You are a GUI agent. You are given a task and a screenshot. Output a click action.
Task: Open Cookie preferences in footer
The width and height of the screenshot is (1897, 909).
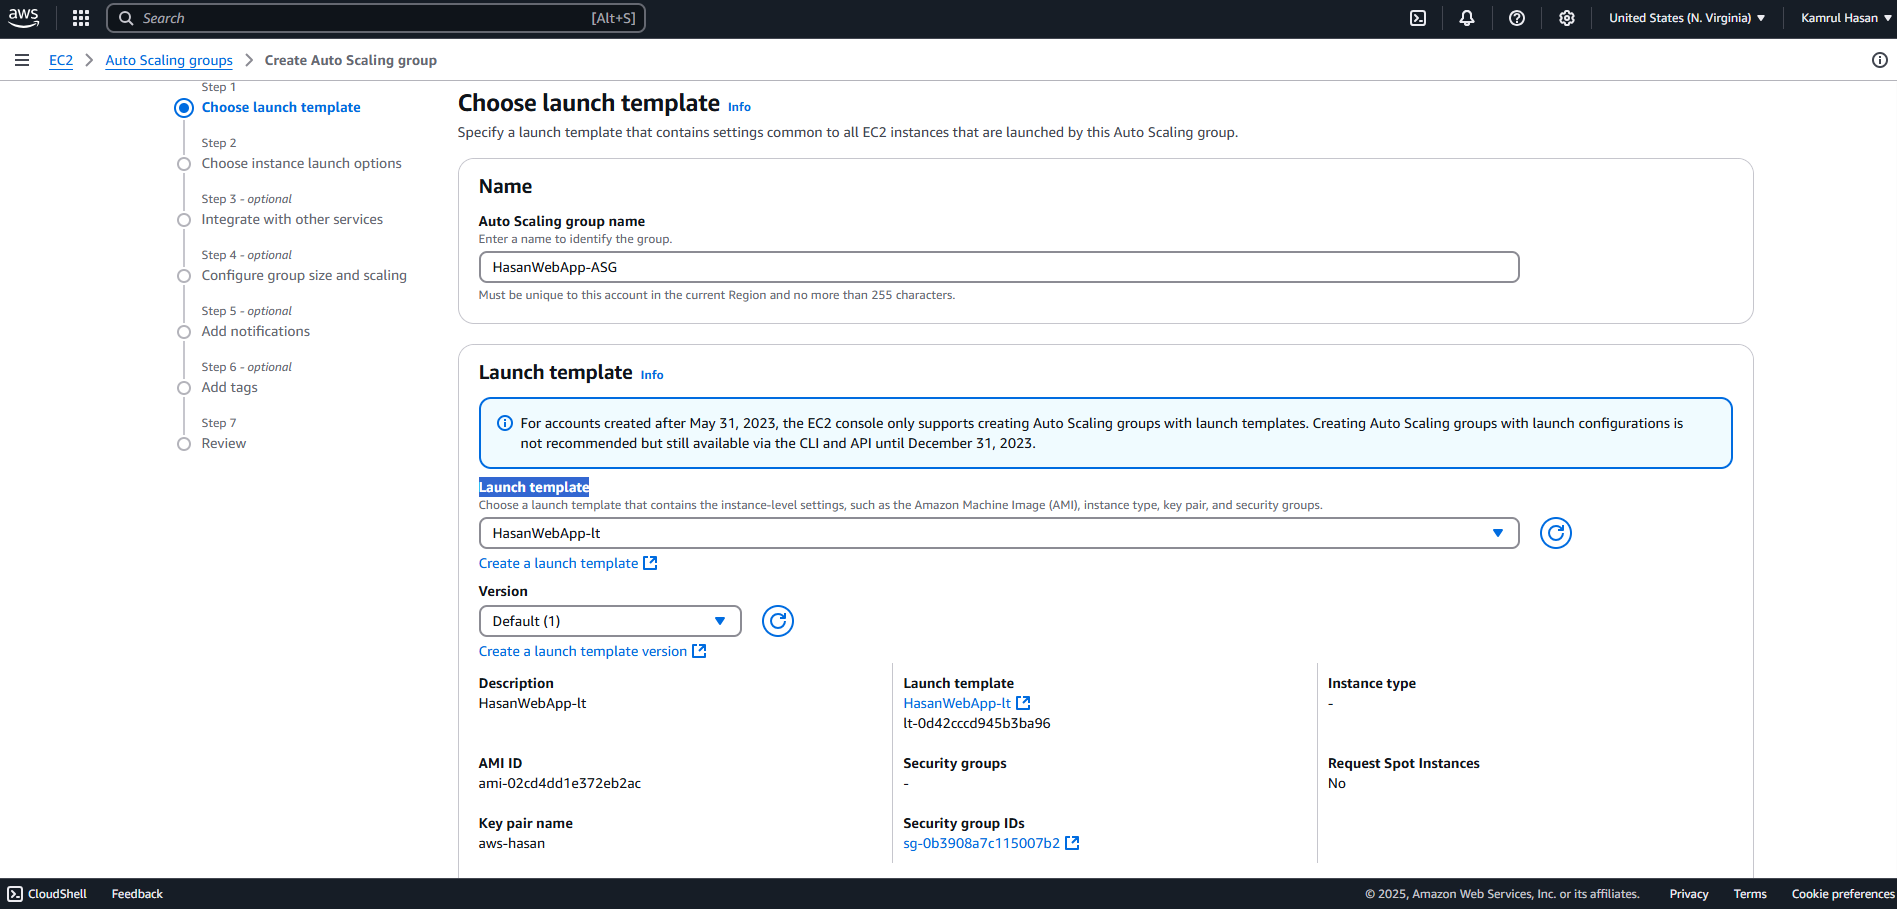tap(1843, 894)
